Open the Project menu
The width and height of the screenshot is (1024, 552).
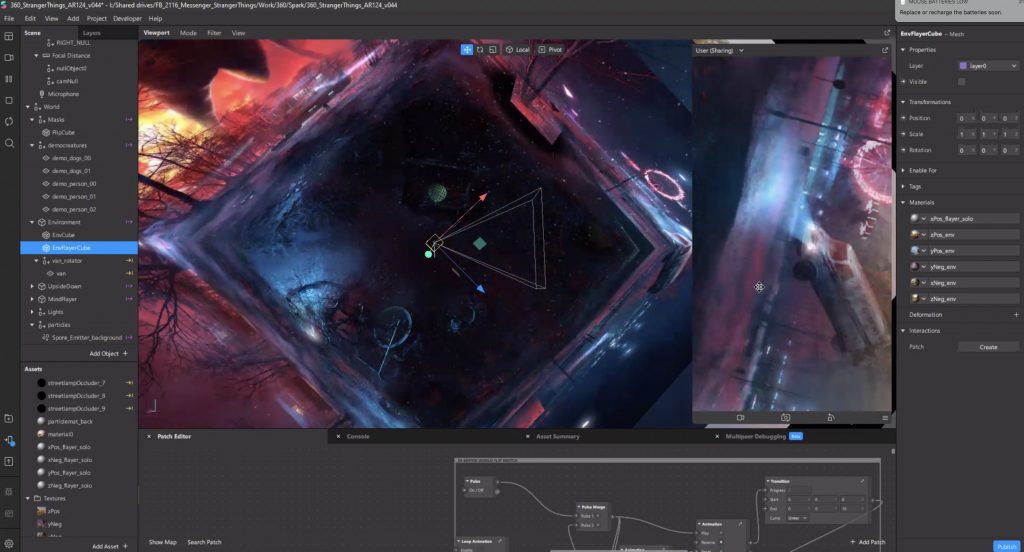pyautogui.click(x=97, y=18)
